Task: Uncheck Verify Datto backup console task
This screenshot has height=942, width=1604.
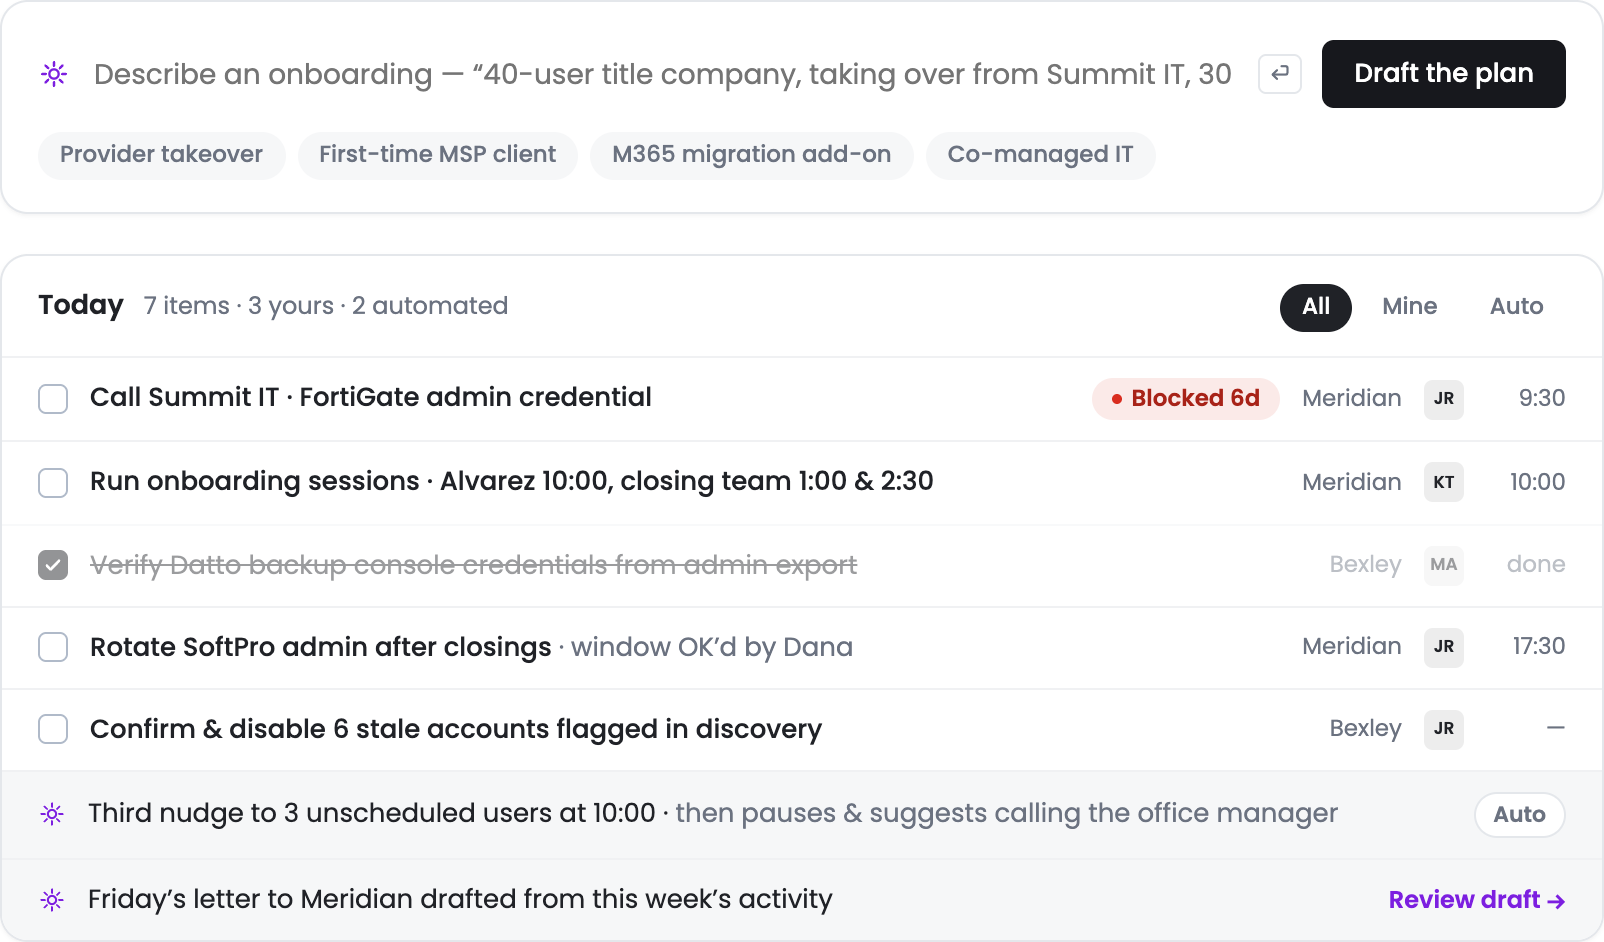Action: [x=53, y=565]
